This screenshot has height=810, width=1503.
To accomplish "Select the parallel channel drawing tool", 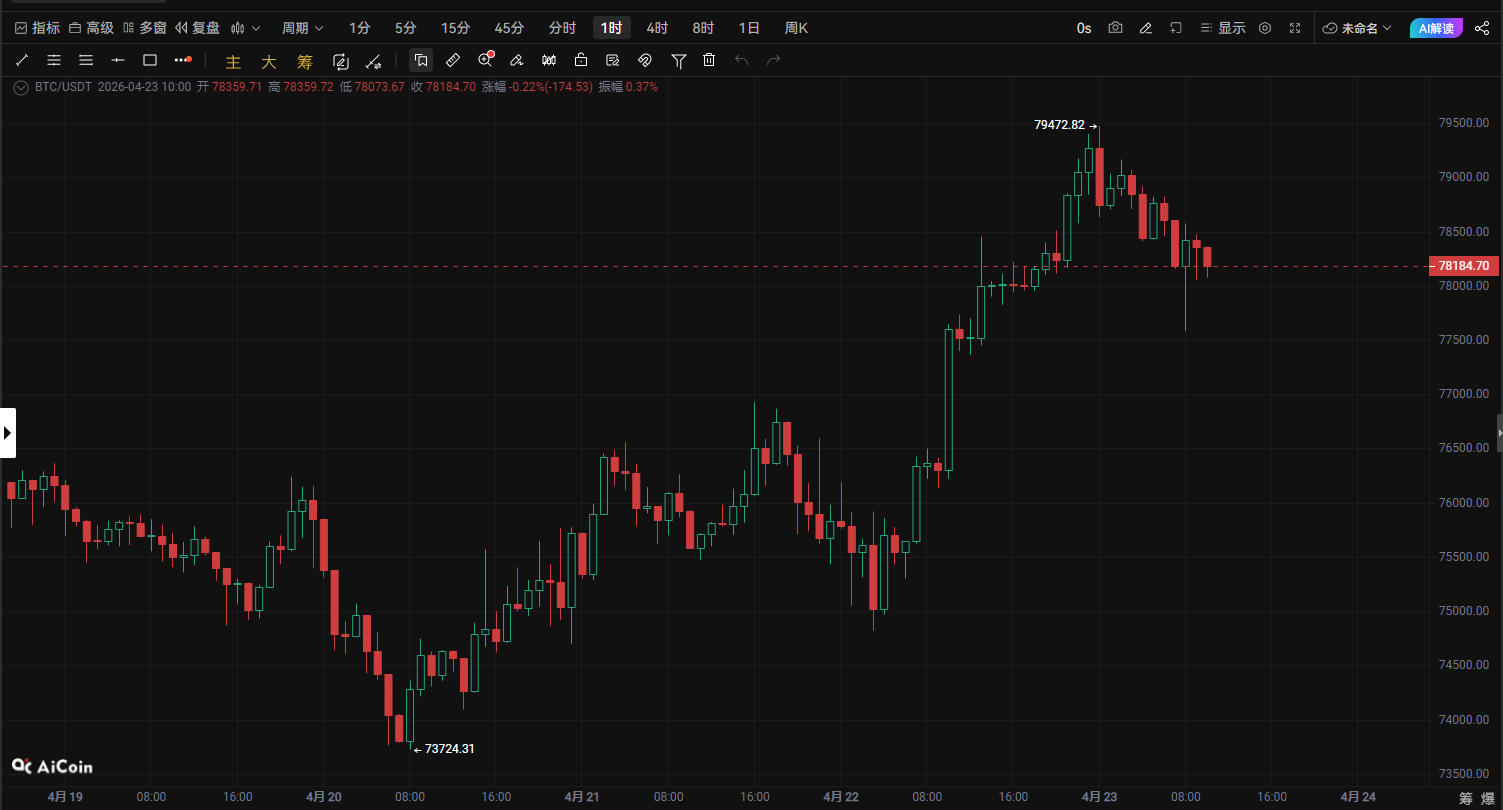I will click(x=54, y=60).
